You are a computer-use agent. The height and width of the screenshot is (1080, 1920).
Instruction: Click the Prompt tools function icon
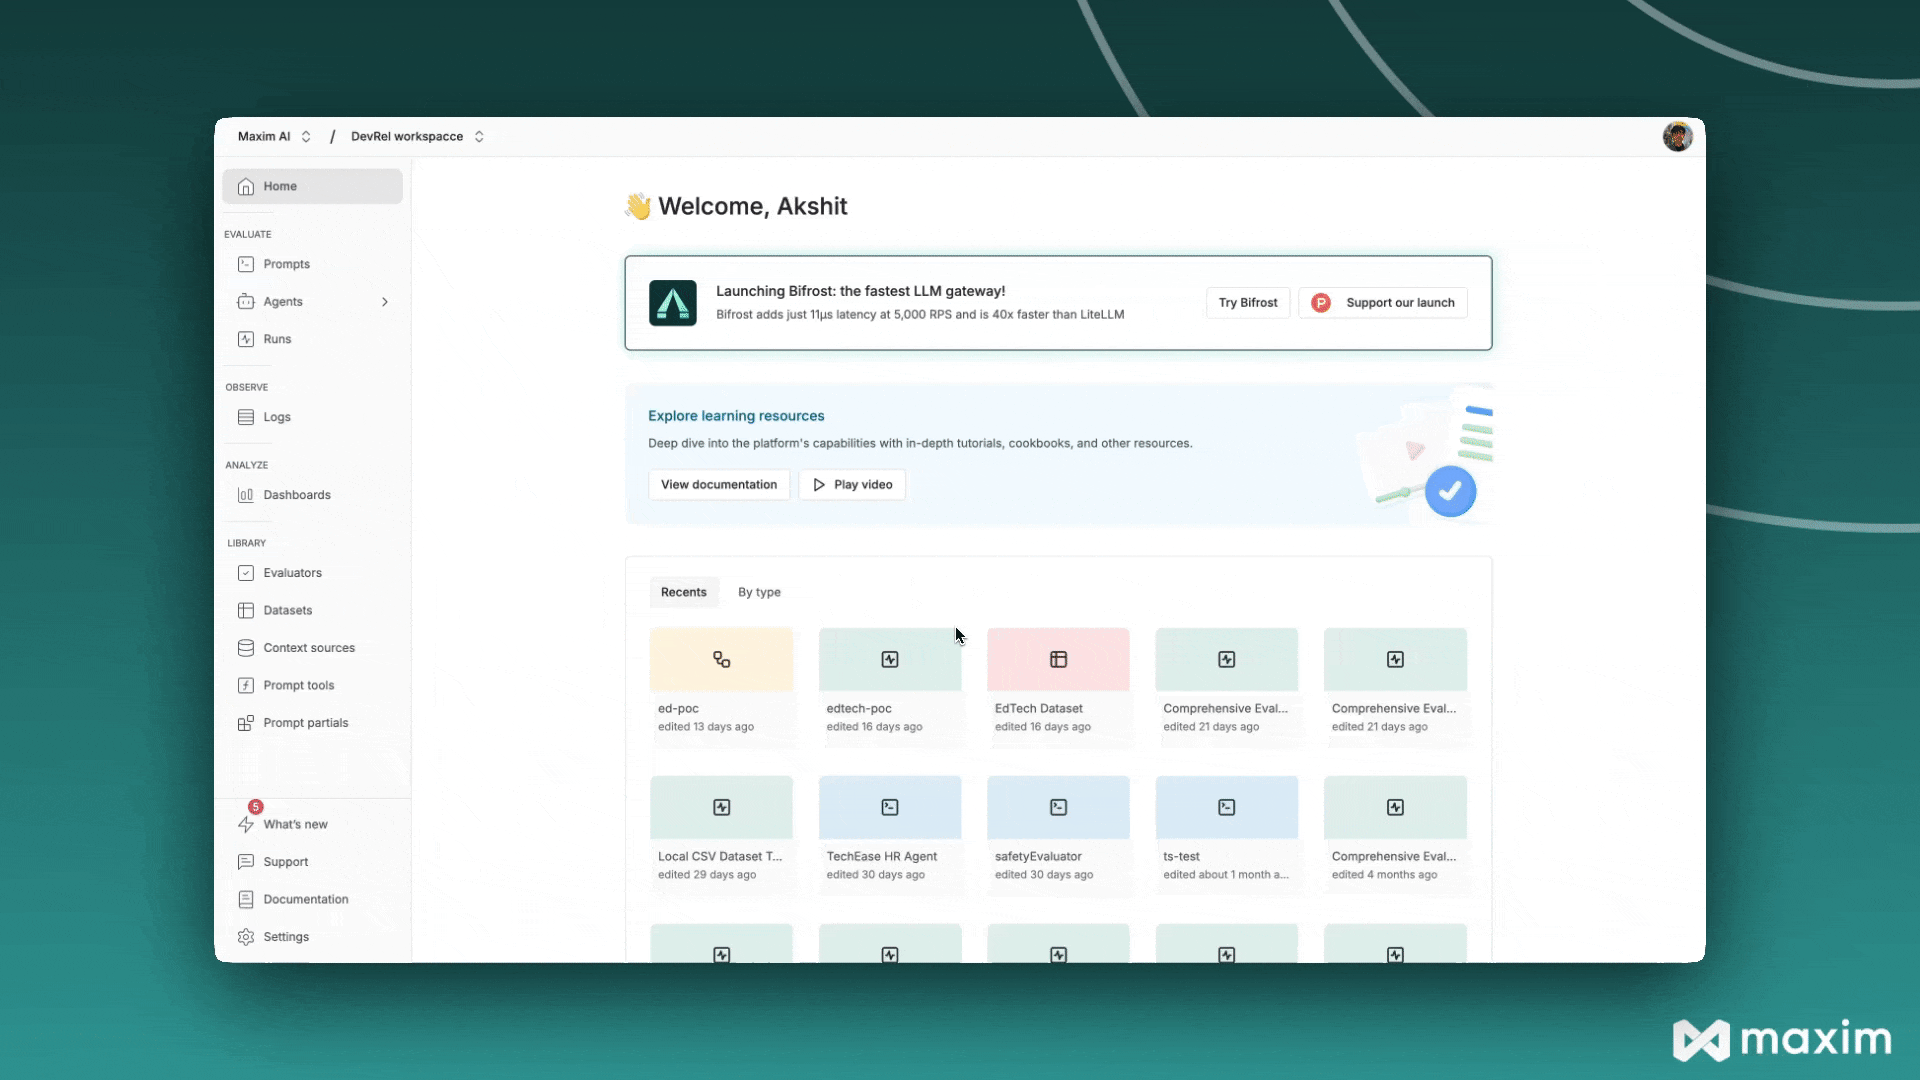click(x=246, y=685)
